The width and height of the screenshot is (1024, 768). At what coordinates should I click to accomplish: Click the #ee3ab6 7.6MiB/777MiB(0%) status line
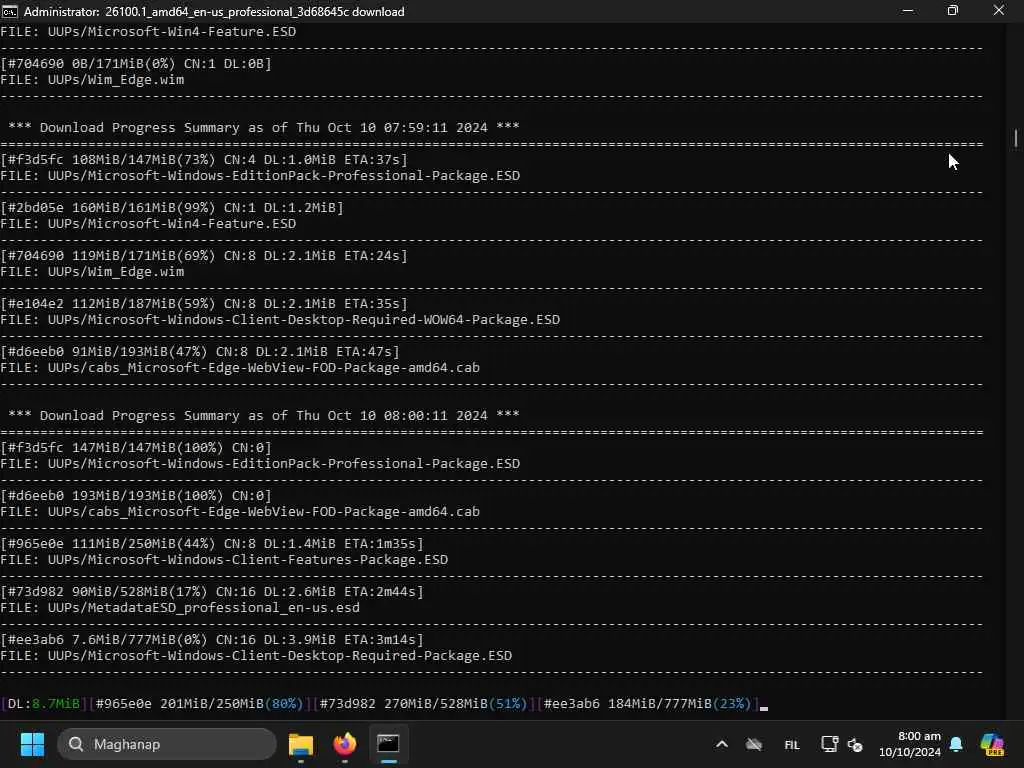[x=212, y=639]
